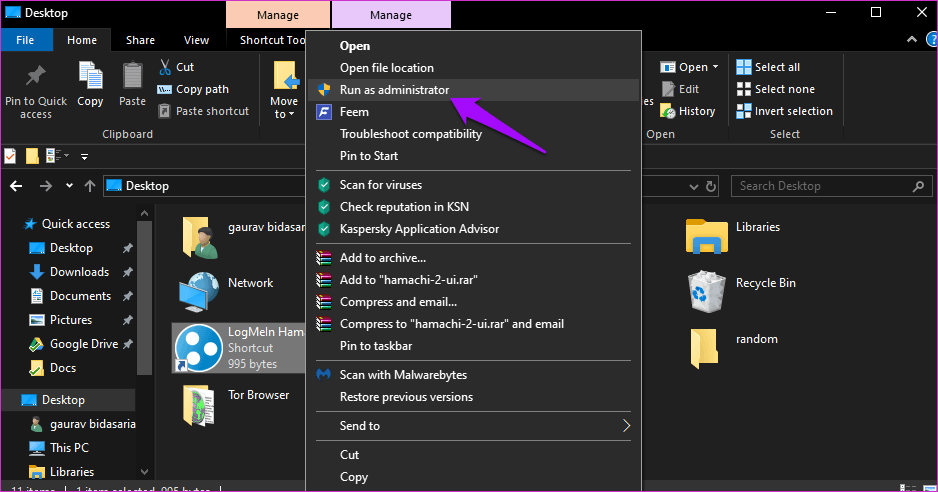Viewport: 938px width, 492px height.
Task: Select the Network icon in file list
Action: tap(199, 291)
